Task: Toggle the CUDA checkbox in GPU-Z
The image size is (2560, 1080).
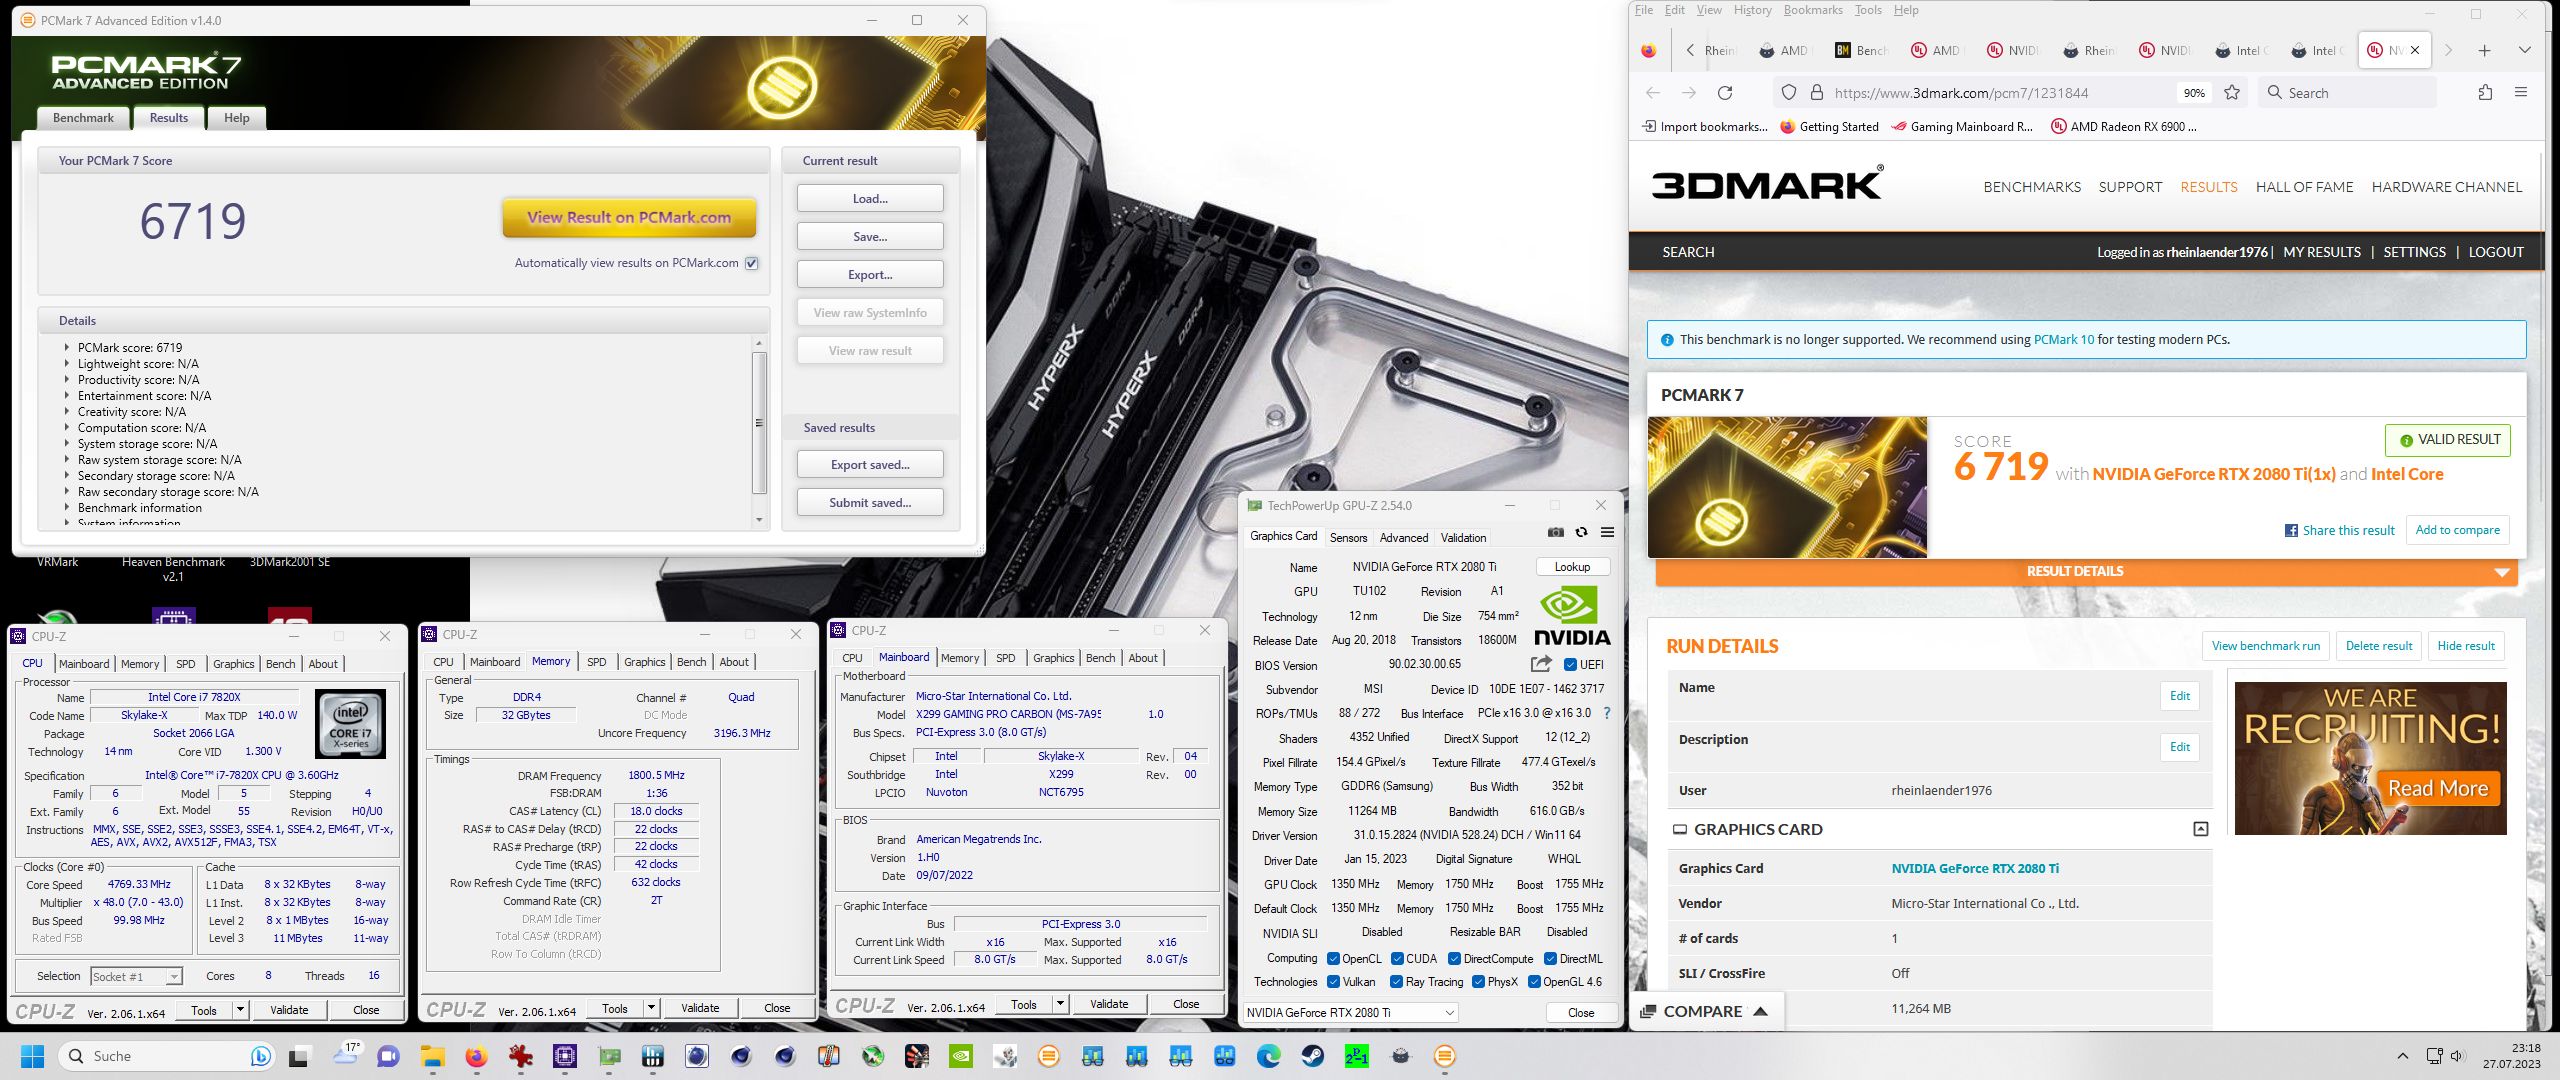Action: click(x=1397, y=958)
